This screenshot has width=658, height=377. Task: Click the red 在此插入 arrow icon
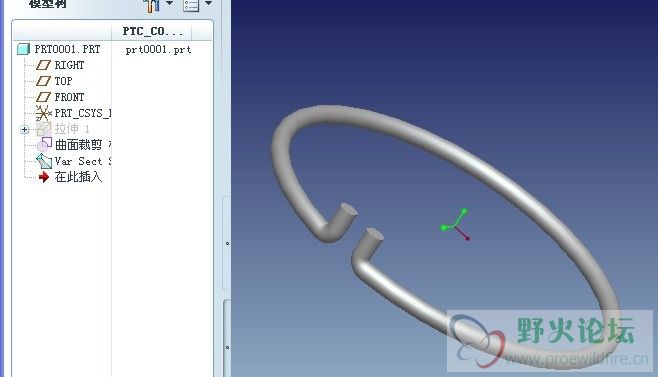44,177
